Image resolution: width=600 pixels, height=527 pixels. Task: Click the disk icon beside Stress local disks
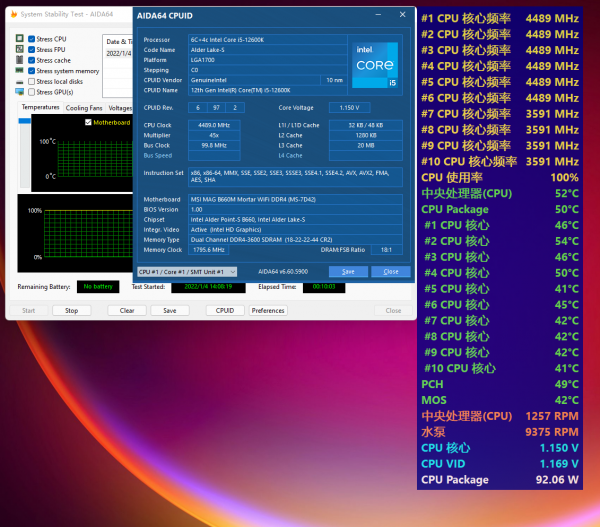pyautogui.click(x=20, y=82)
